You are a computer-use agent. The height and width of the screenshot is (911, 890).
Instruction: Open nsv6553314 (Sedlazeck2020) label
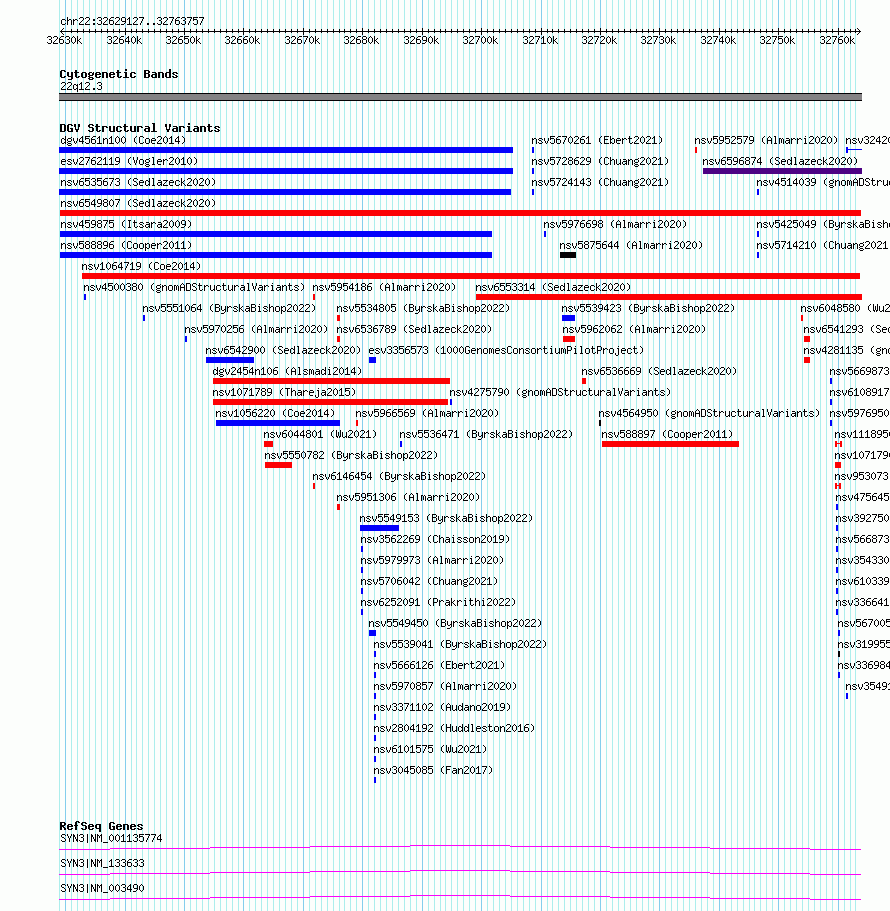553,287
